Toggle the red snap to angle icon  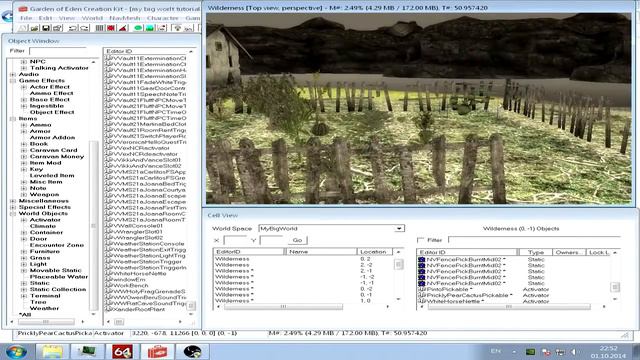111,28
